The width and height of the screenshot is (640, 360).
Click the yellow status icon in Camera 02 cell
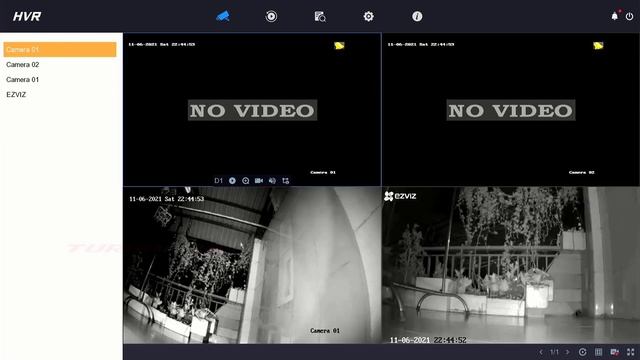[598, 45]
